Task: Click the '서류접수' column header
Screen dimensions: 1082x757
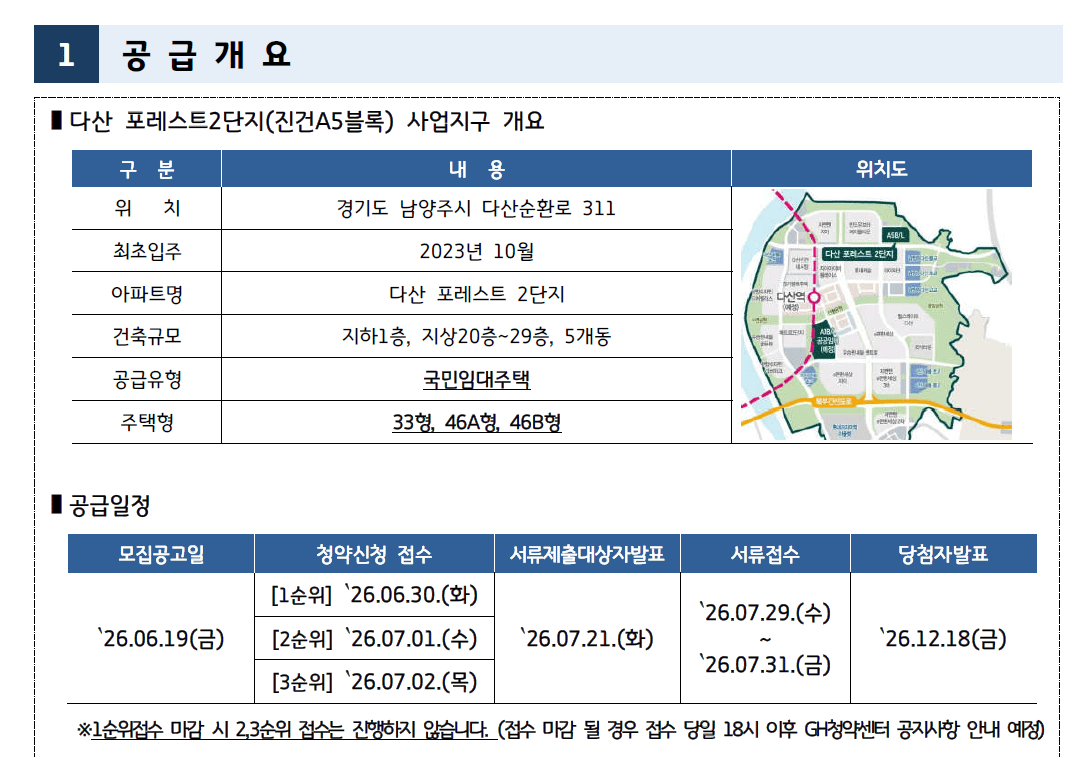Action: tap(765, 553)
